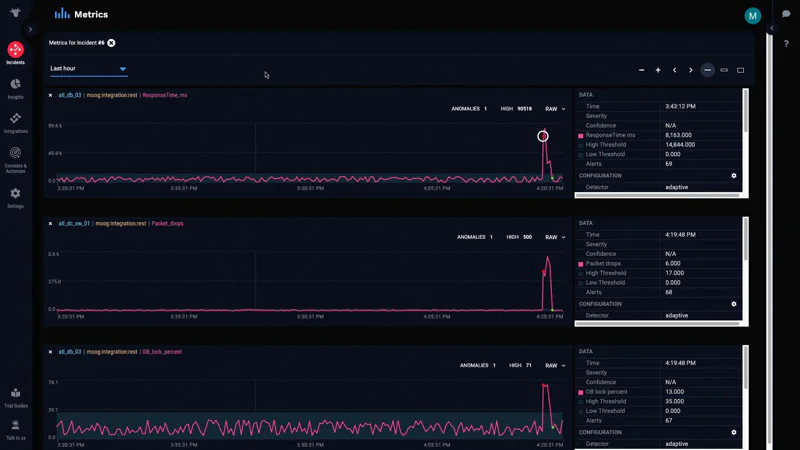Expand the left sidebar with chevron
The width and height of the screenshot is (800, 450).
(x=30, y=29)
